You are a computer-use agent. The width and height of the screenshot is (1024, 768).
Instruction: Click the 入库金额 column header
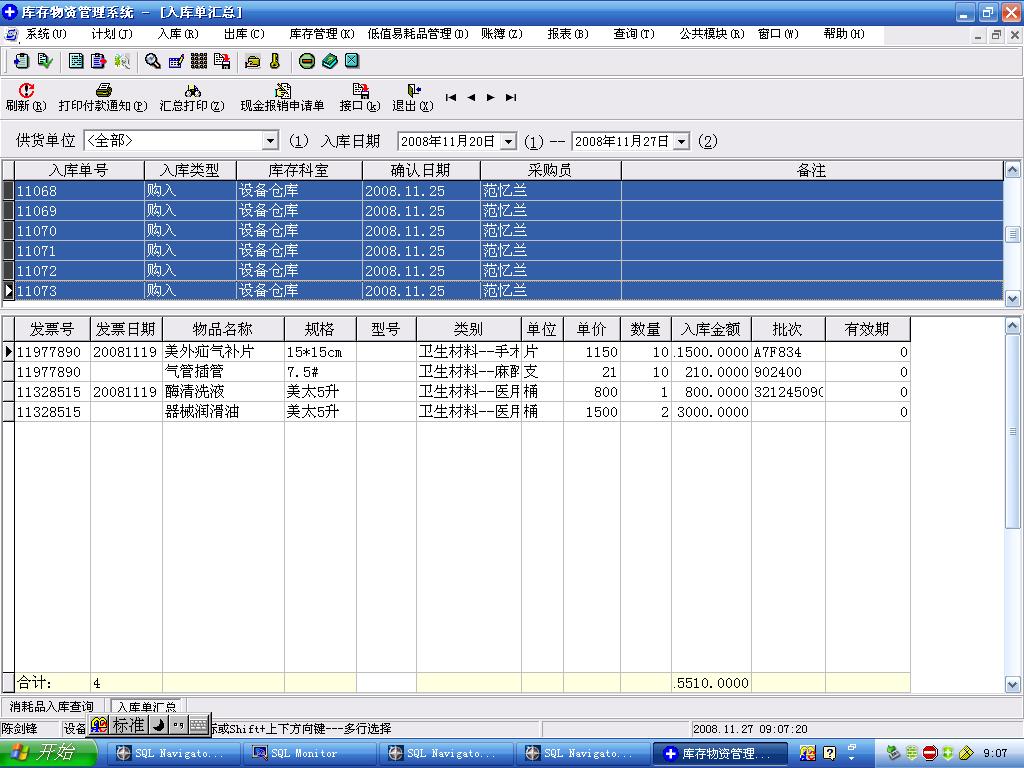click(711, 329)
